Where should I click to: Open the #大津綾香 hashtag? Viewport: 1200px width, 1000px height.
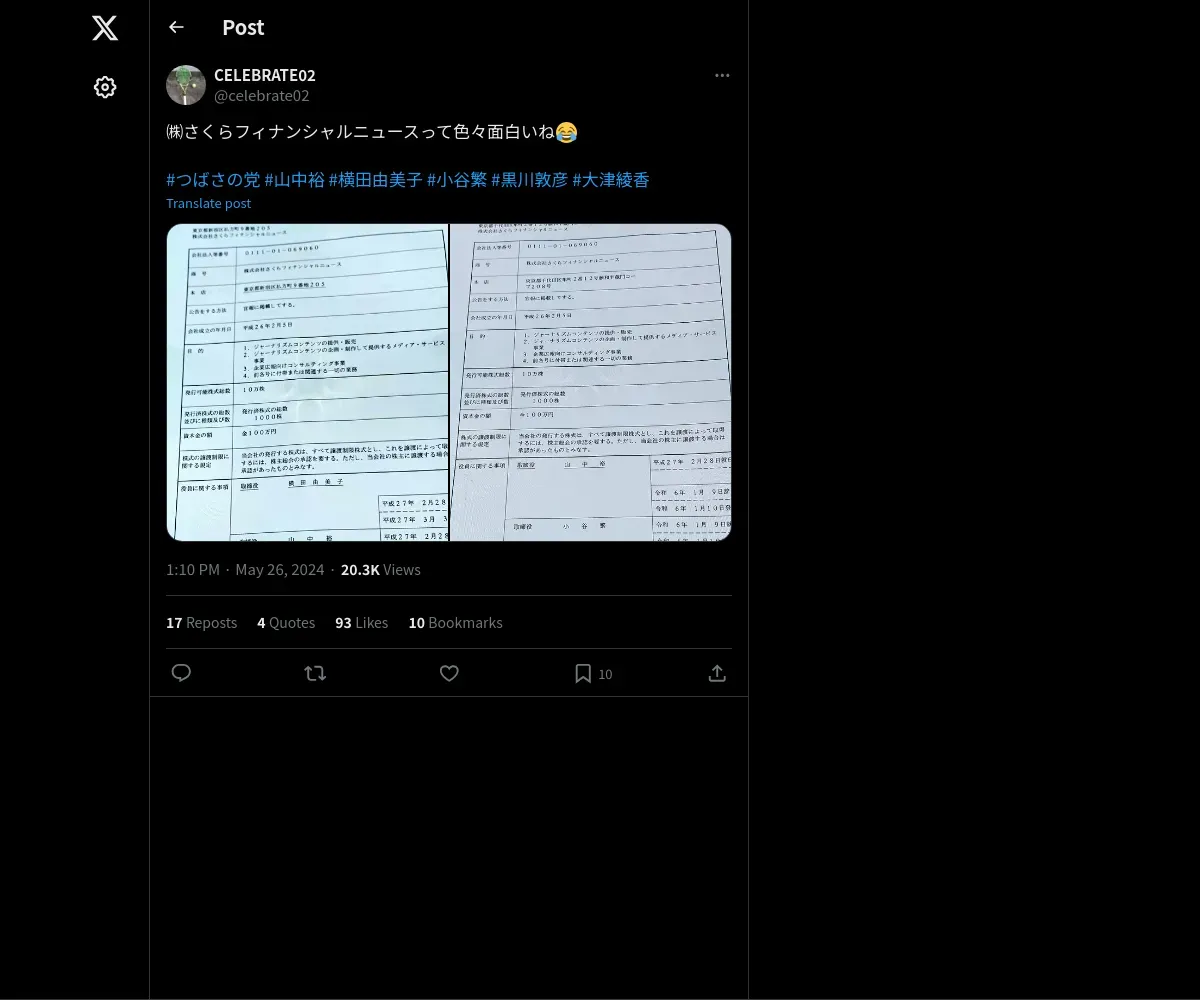[x=611, y=180]
